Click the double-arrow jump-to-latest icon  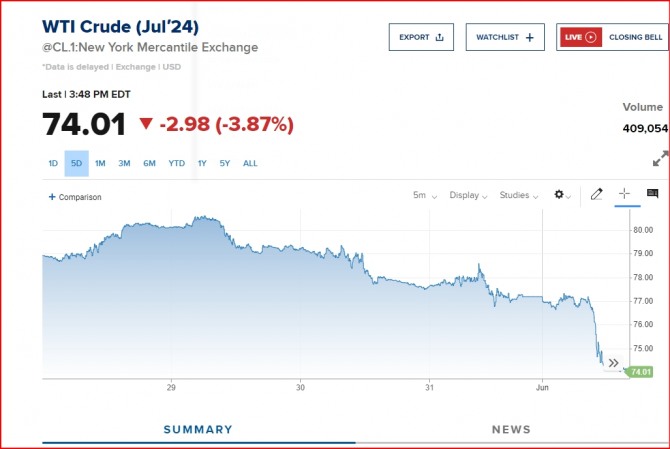614,363
